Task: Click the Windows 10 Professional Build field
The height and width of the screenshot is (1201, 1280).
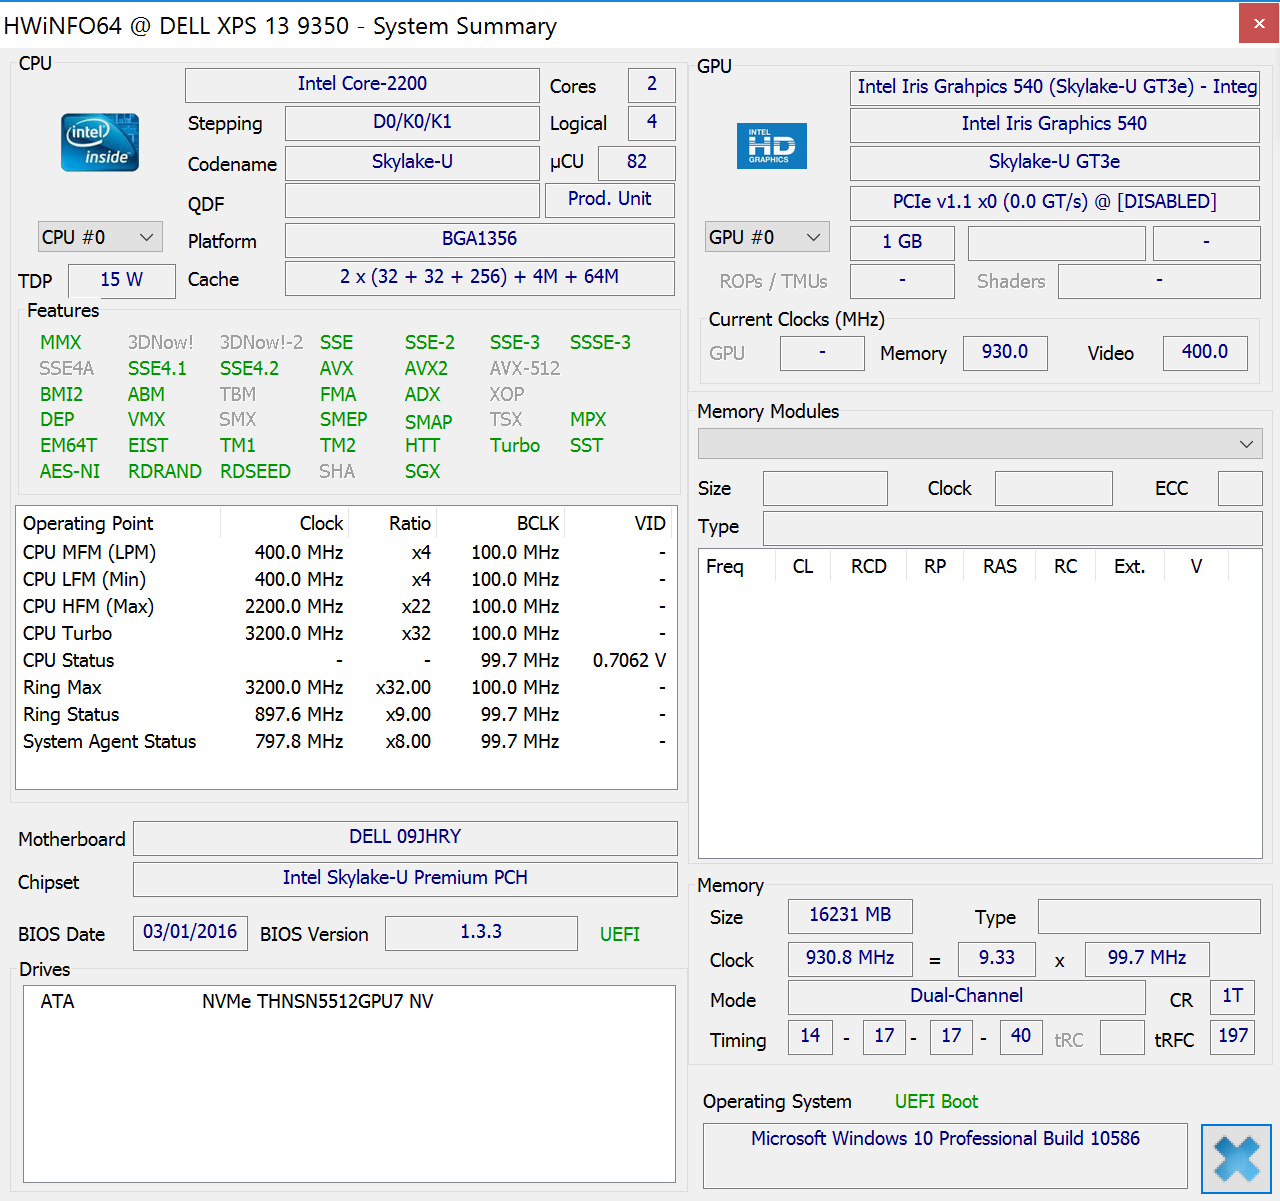Action: pyautogui.click(x=945, y=1156)
